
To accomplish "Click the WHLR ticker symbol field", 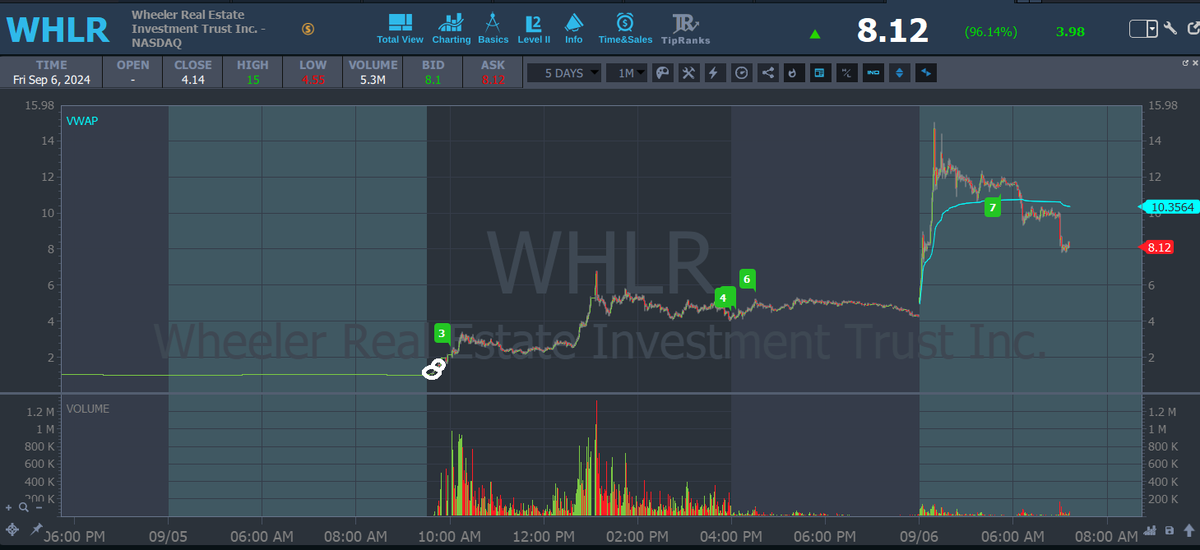I will [x=58, y=29].
